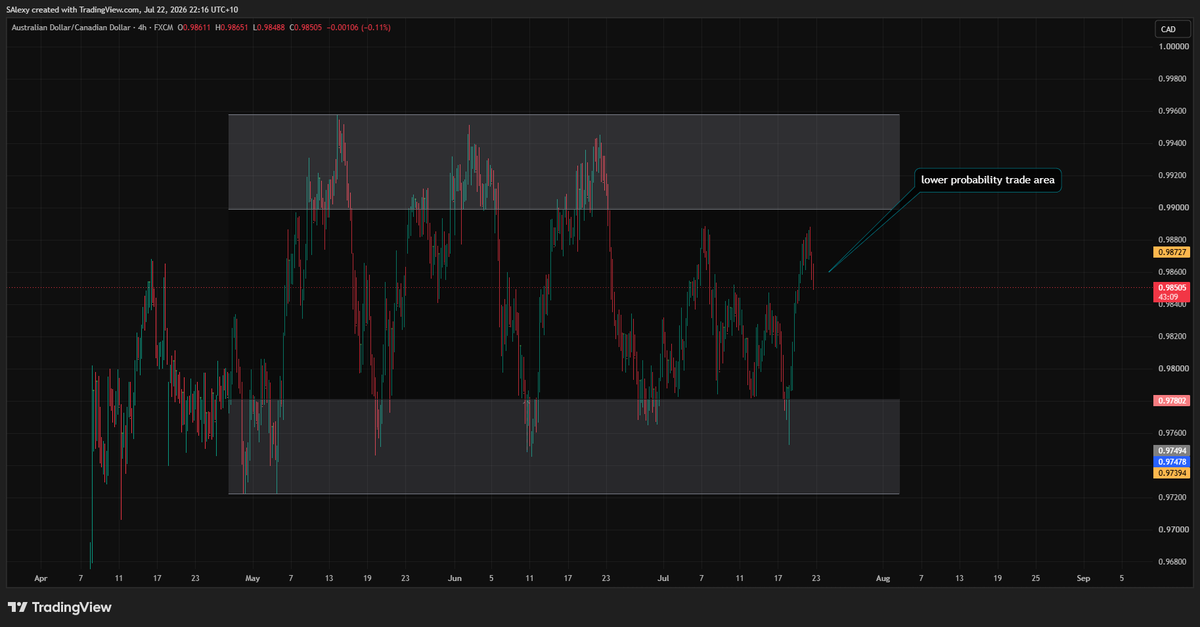
Task: Click the 43:09 countdown under current price
Action: tap(1169, 297)
